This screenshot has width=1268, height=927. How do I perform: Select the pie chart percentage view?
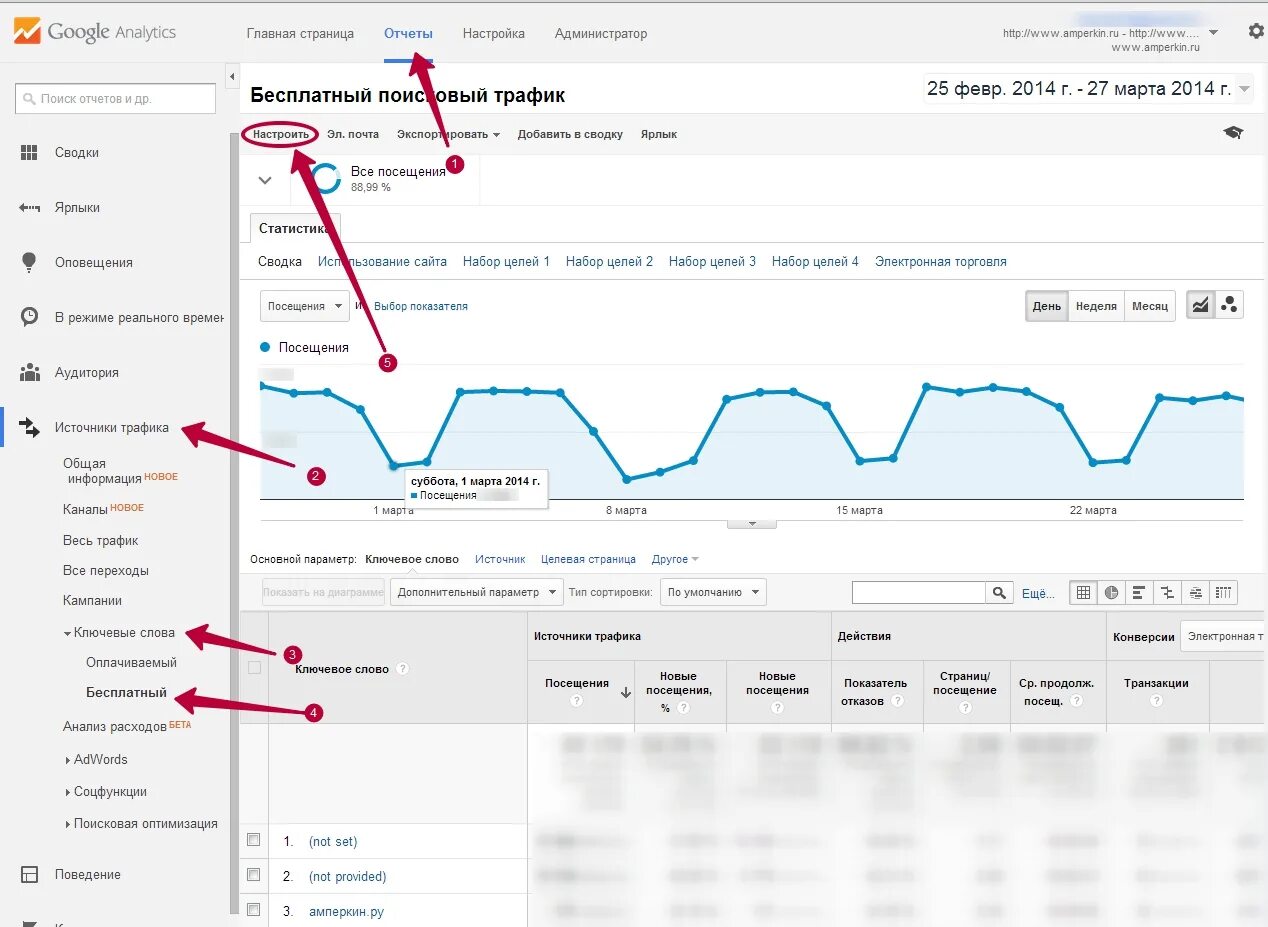1111,592
